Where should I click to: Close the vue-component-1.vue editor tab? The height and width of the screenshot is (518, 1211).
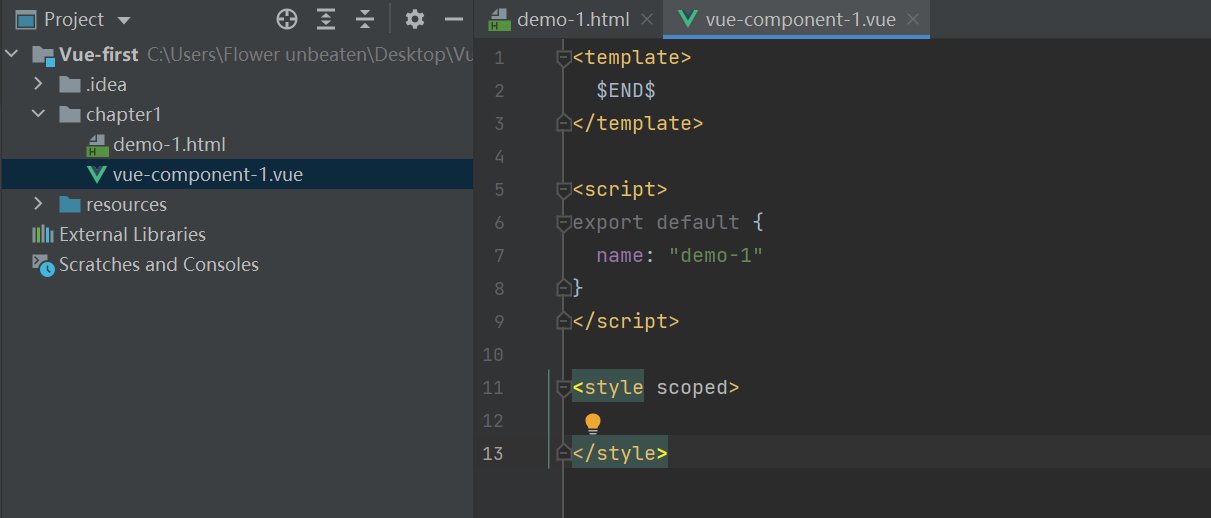click(x=912, y=19)
